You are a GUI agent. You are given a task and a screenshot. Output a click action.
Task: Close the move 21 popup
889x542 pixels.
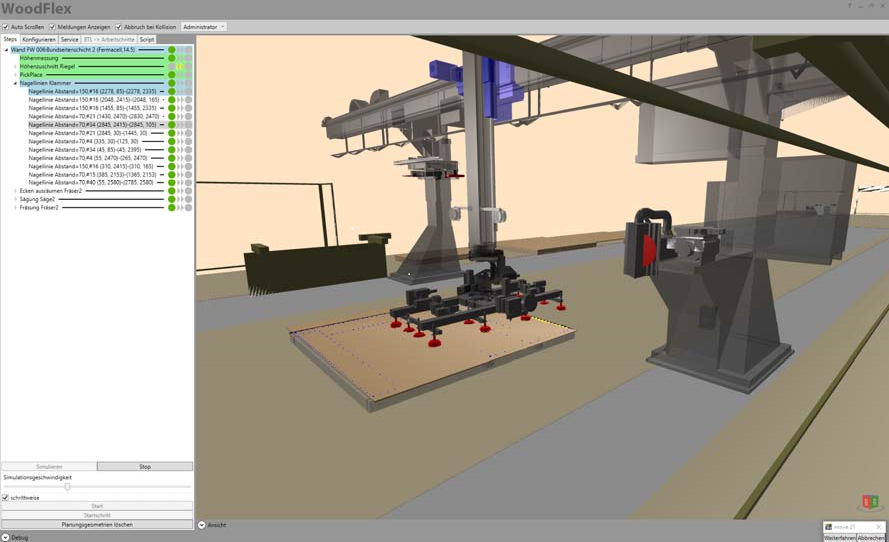tap(878, 527)
